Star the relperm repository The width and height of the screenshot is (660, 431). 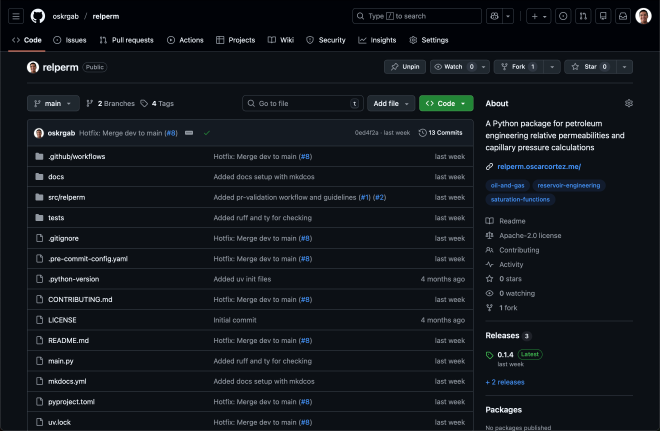pyautogui.click(x=590, y=67)
